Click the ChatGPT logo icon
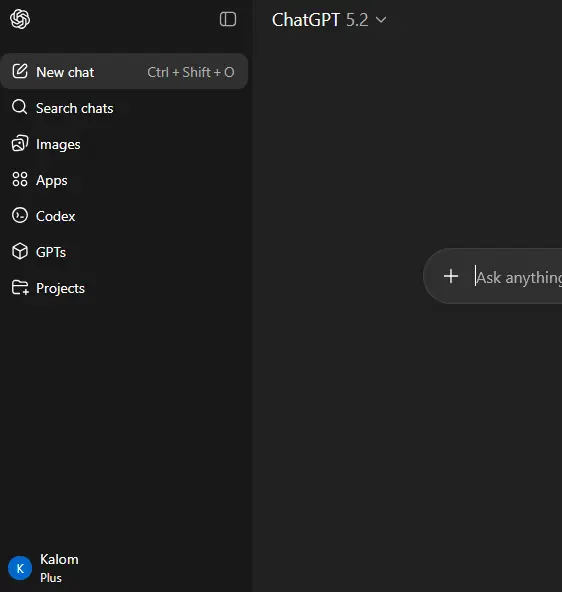Screen dimensions: 562x592 click(x=20, y=19)
